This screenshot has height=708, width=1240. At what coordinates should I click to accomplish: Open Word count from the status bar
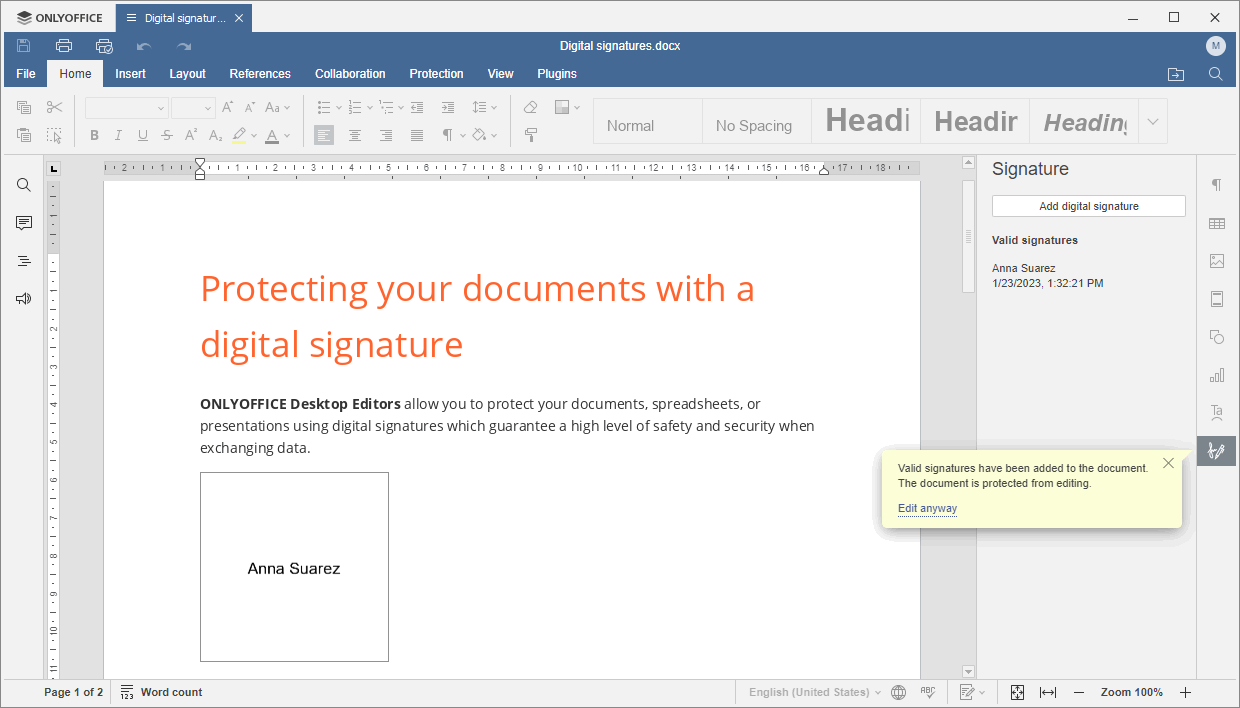[x=161, y=691]
